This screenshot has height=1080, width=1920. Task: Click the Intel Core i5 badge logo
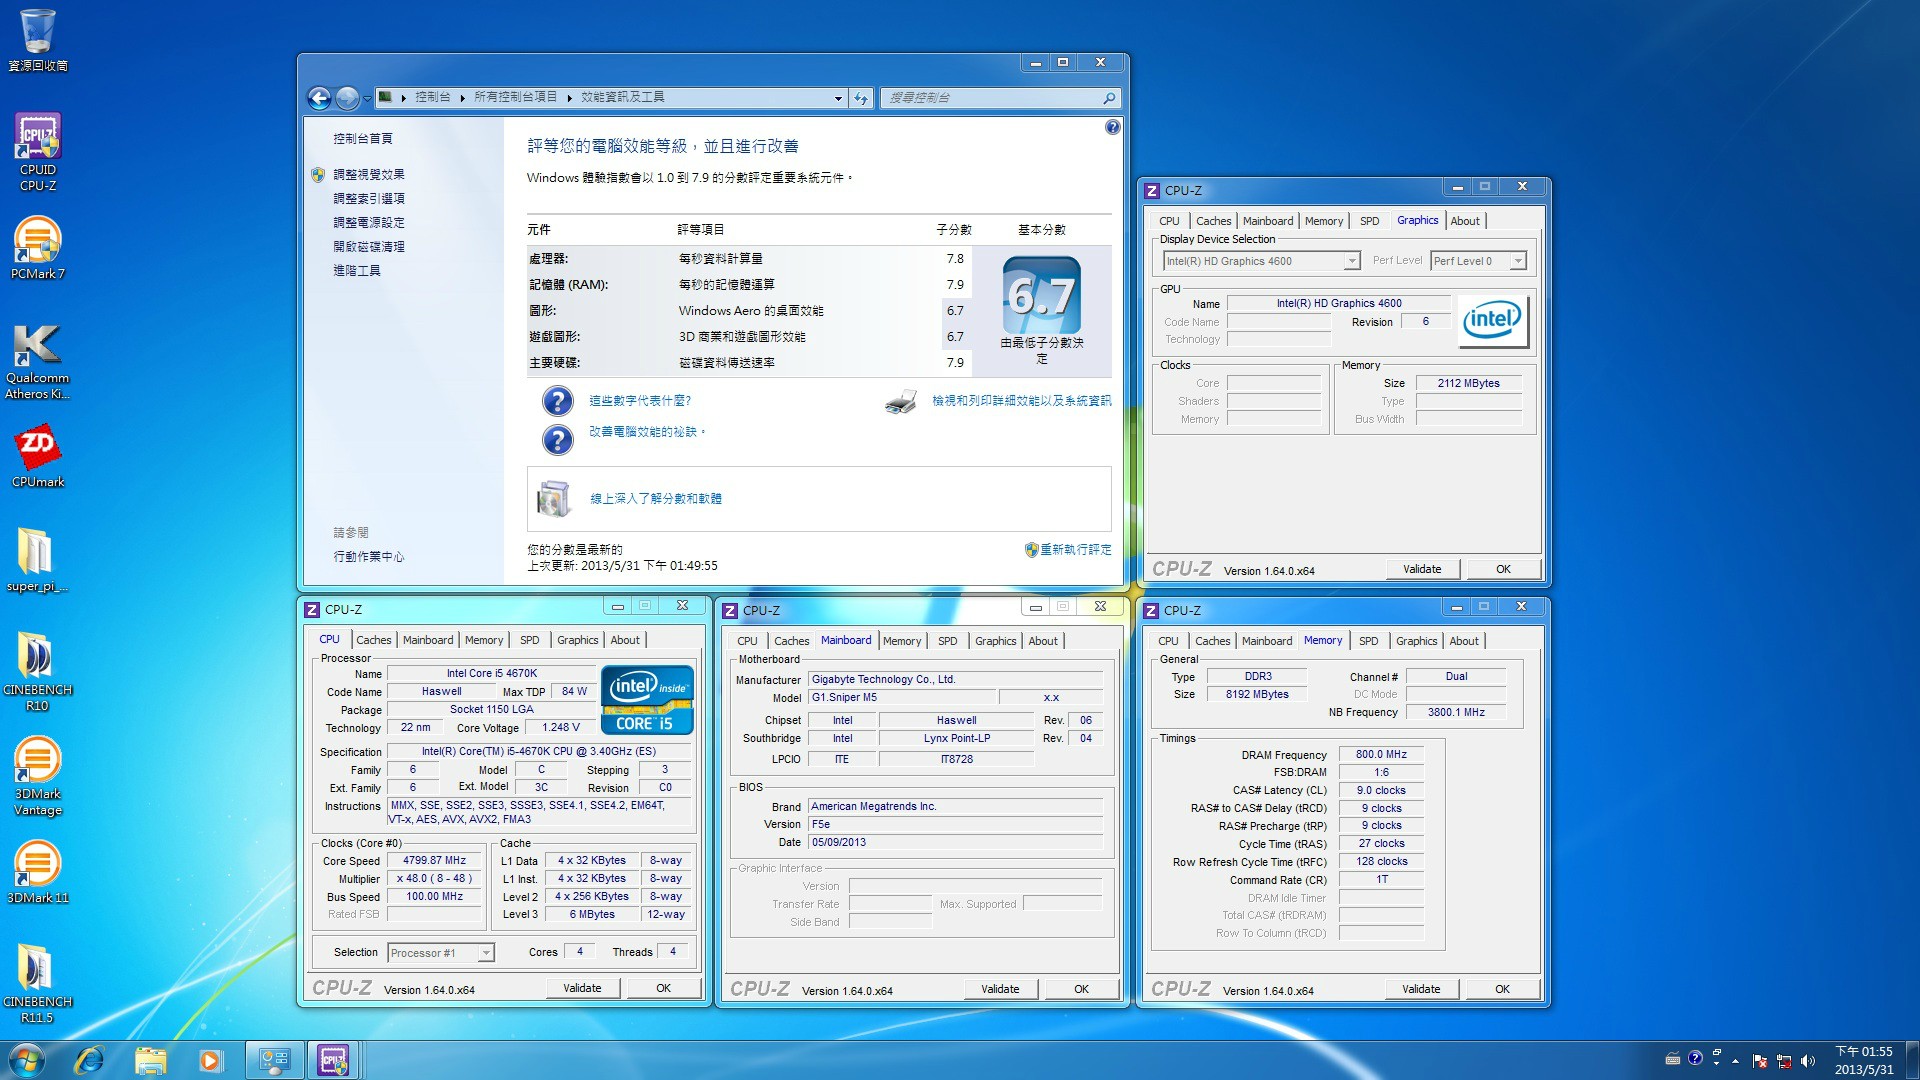[x=648, y=700]
